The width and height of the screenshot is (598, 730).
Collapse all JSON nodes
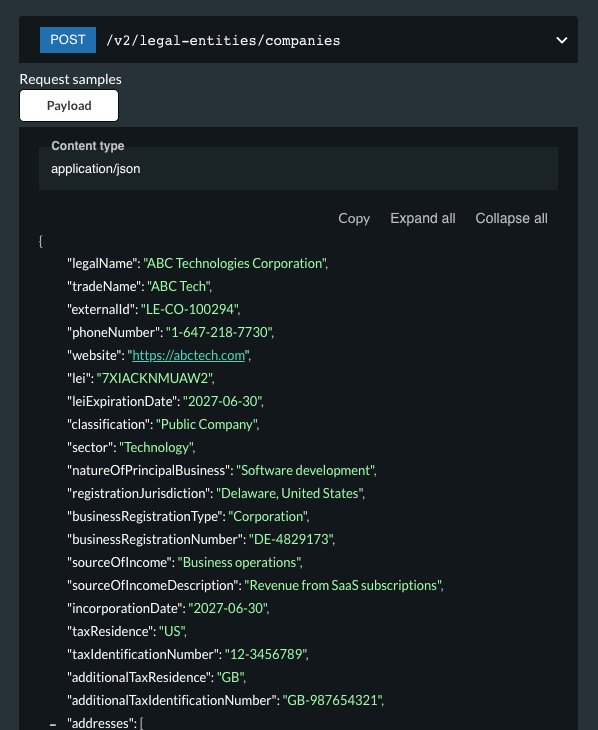pos(511,218)
